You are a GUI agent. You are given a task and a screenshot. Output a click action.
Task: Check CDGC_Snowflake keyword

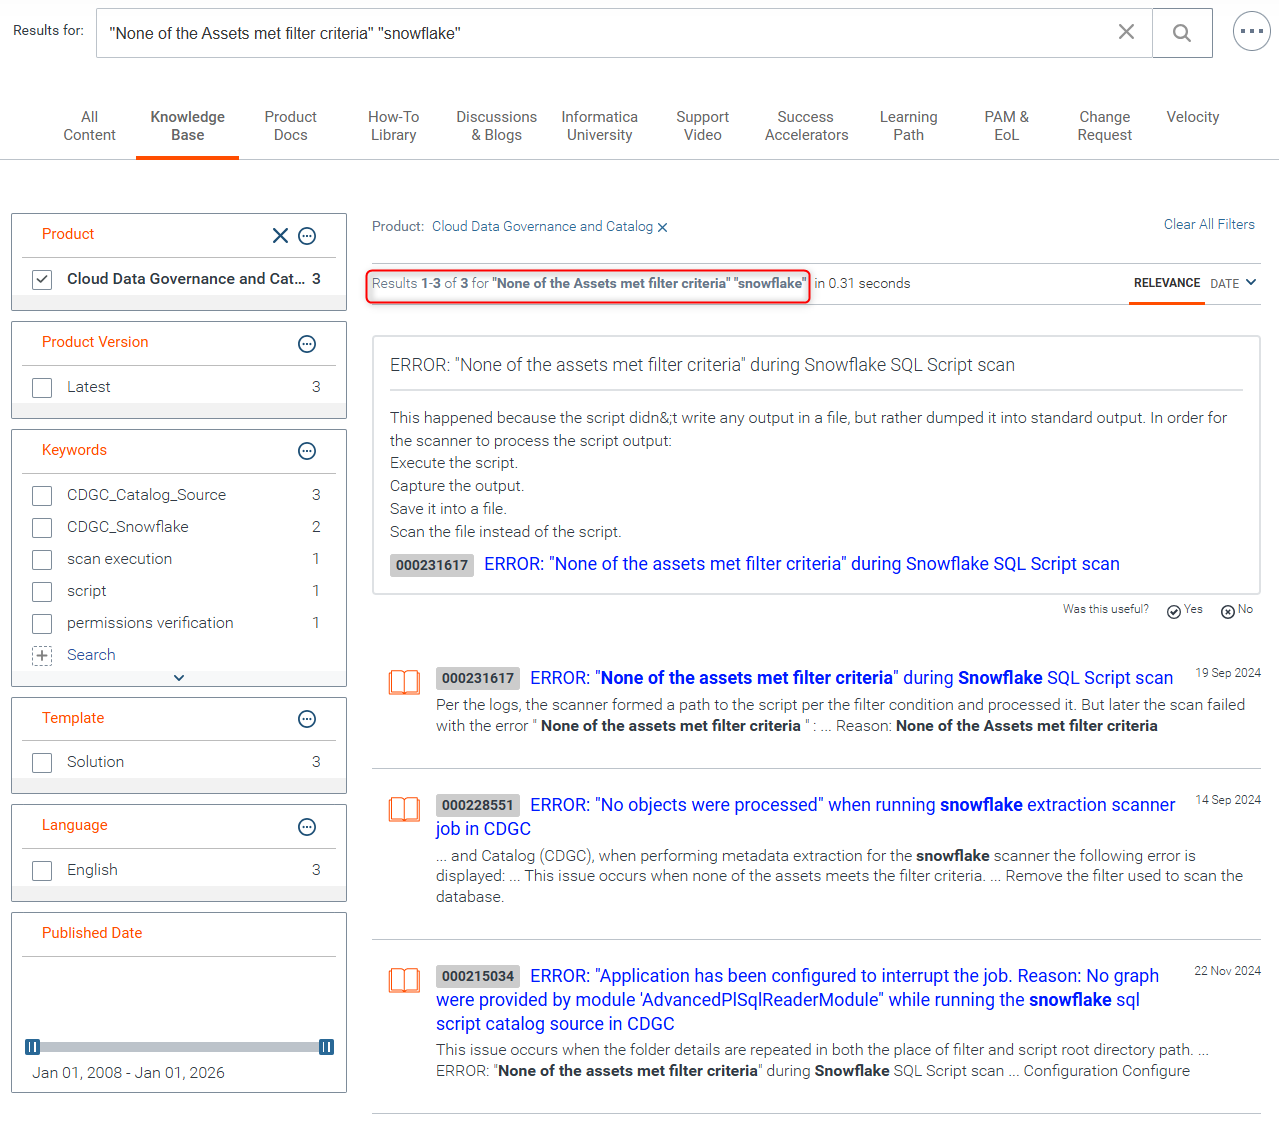42,528
